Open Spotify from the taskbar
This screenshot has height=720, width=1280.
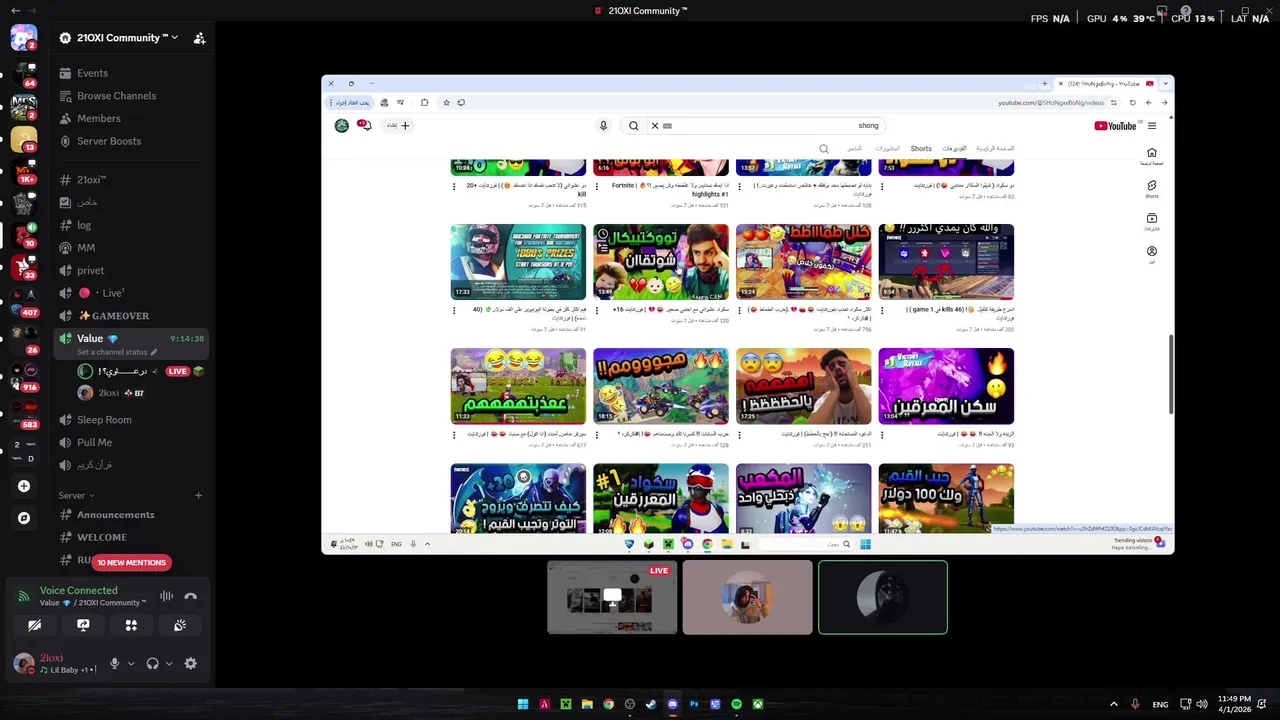[737, 704]
